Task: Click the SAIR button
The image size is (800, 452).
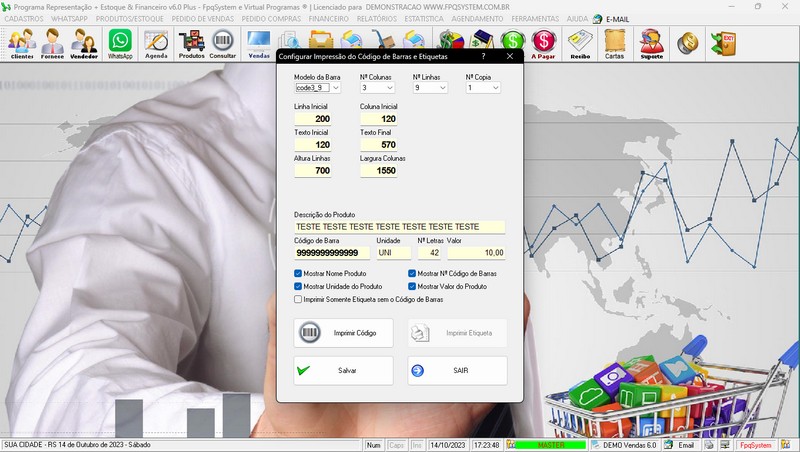Action: tap(457, 370)
